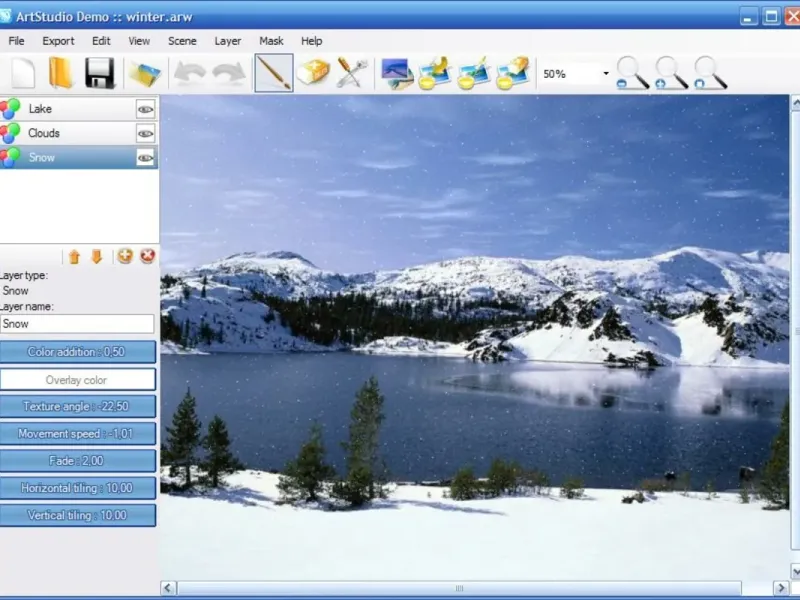Click the picture with yellow bird icon

(434, 73)
